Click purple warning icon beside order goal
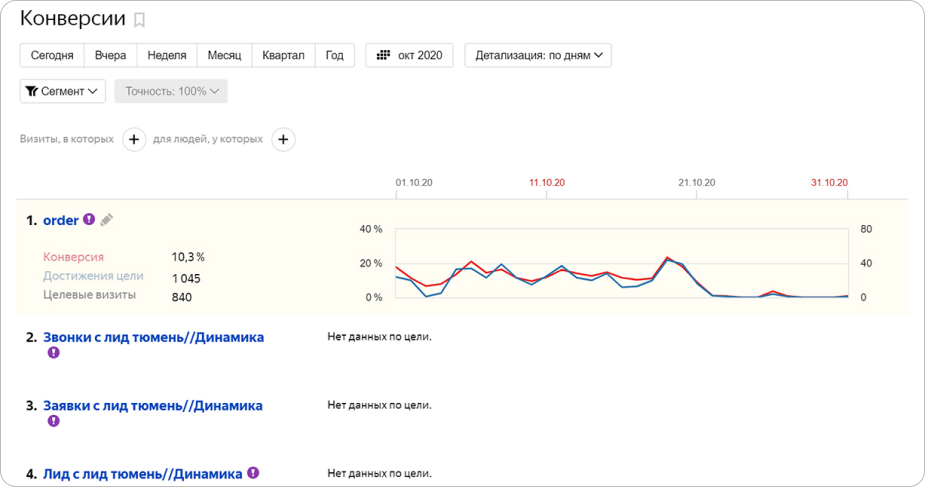The width and height of the screenshot is (925, 487). pyautogui.click(x=89, y=219)
